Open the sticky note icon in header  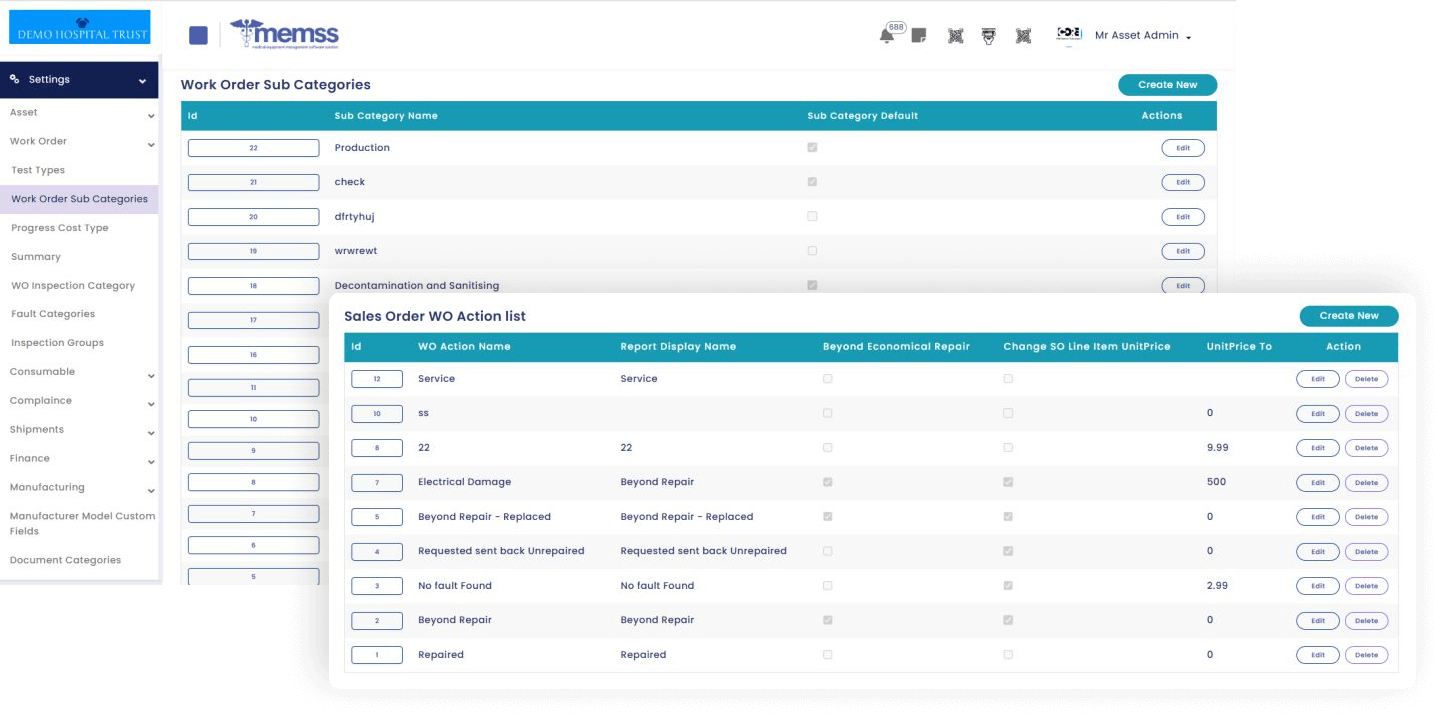click(x=919, y=36)
